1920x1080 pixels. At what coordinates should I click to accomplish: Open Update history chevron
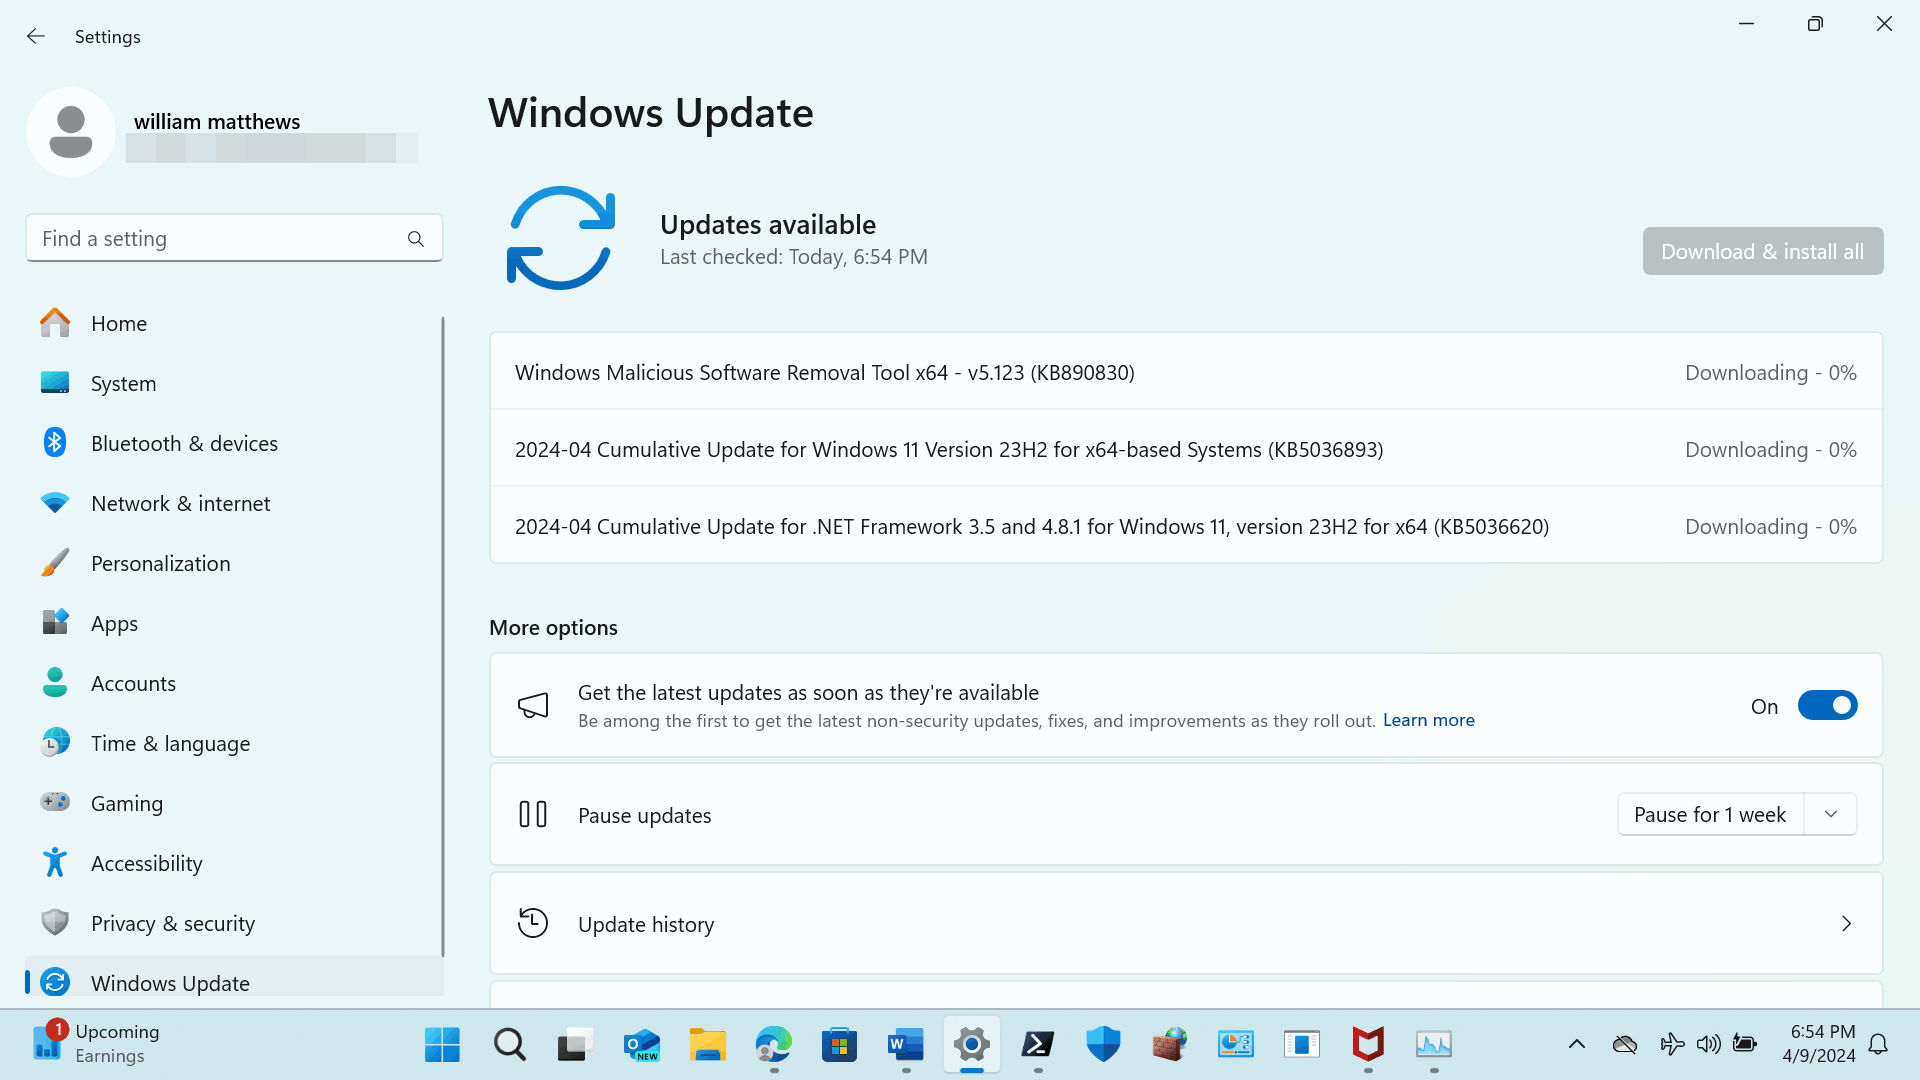point(1846,924)
